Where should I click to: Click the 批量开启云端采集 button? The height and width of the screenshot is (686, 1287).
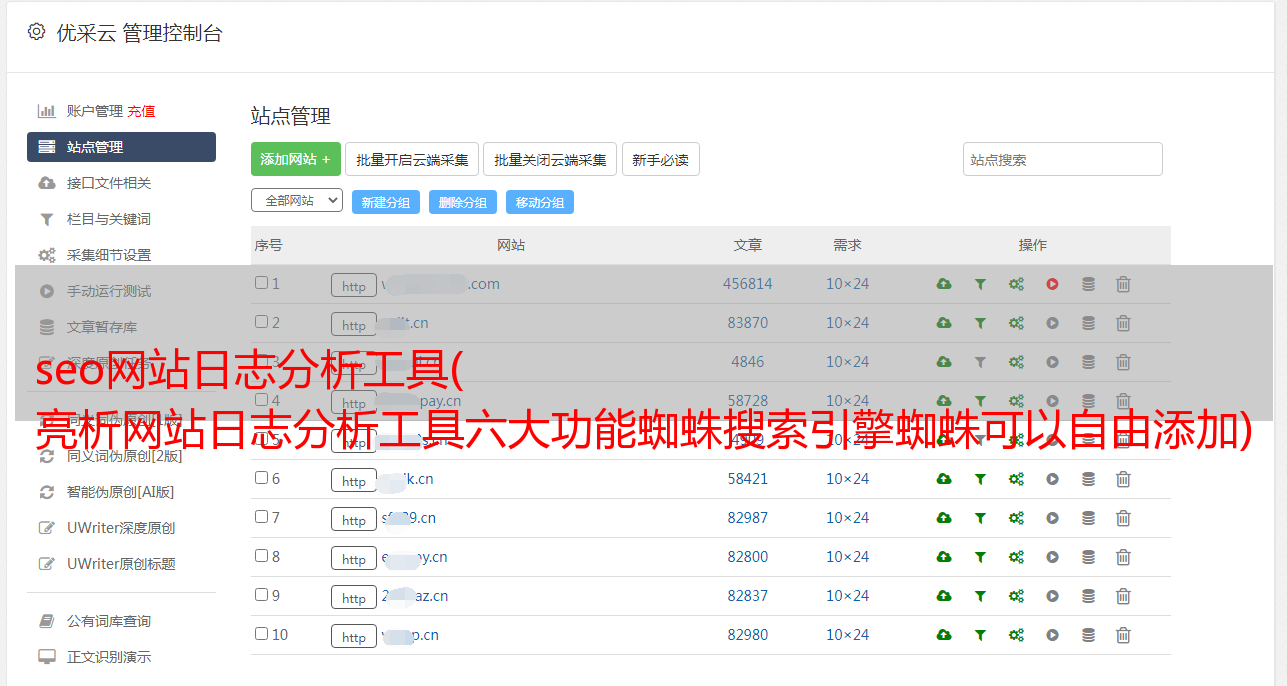[x=412, y=159]
